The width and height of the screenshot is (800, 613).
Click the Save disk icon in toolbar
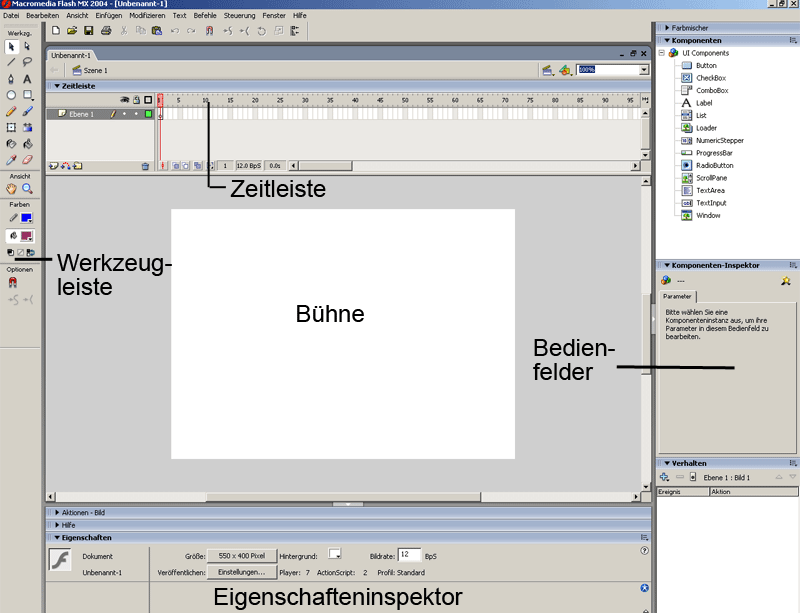pyautogui.click(x=90, y=32)
